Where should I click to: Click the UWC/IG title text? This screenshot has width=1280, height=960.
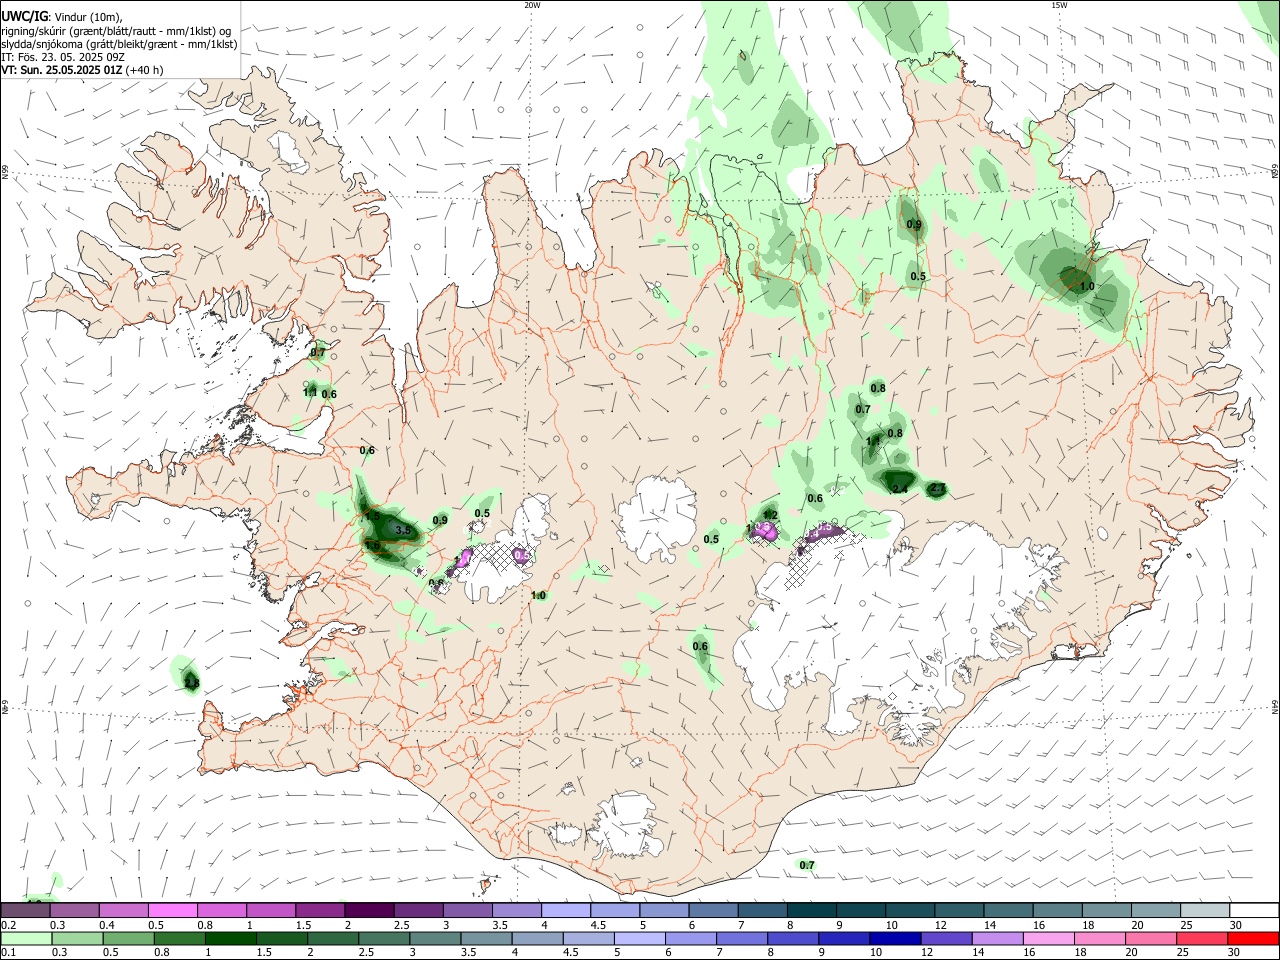pyautogui.click(x=24, y=16)
